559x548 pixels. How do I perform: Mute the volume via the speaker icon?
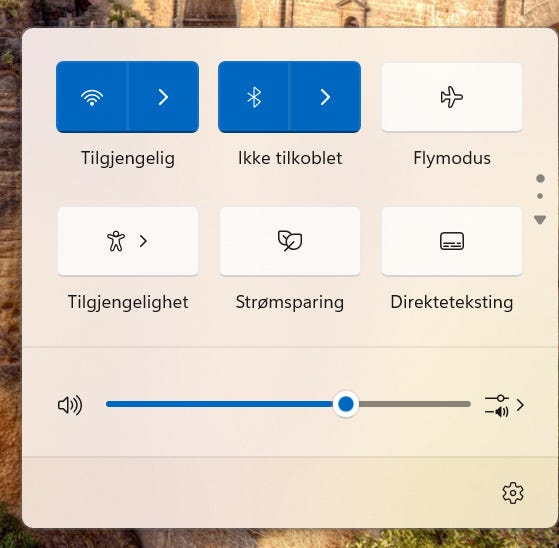pos(70,405)
